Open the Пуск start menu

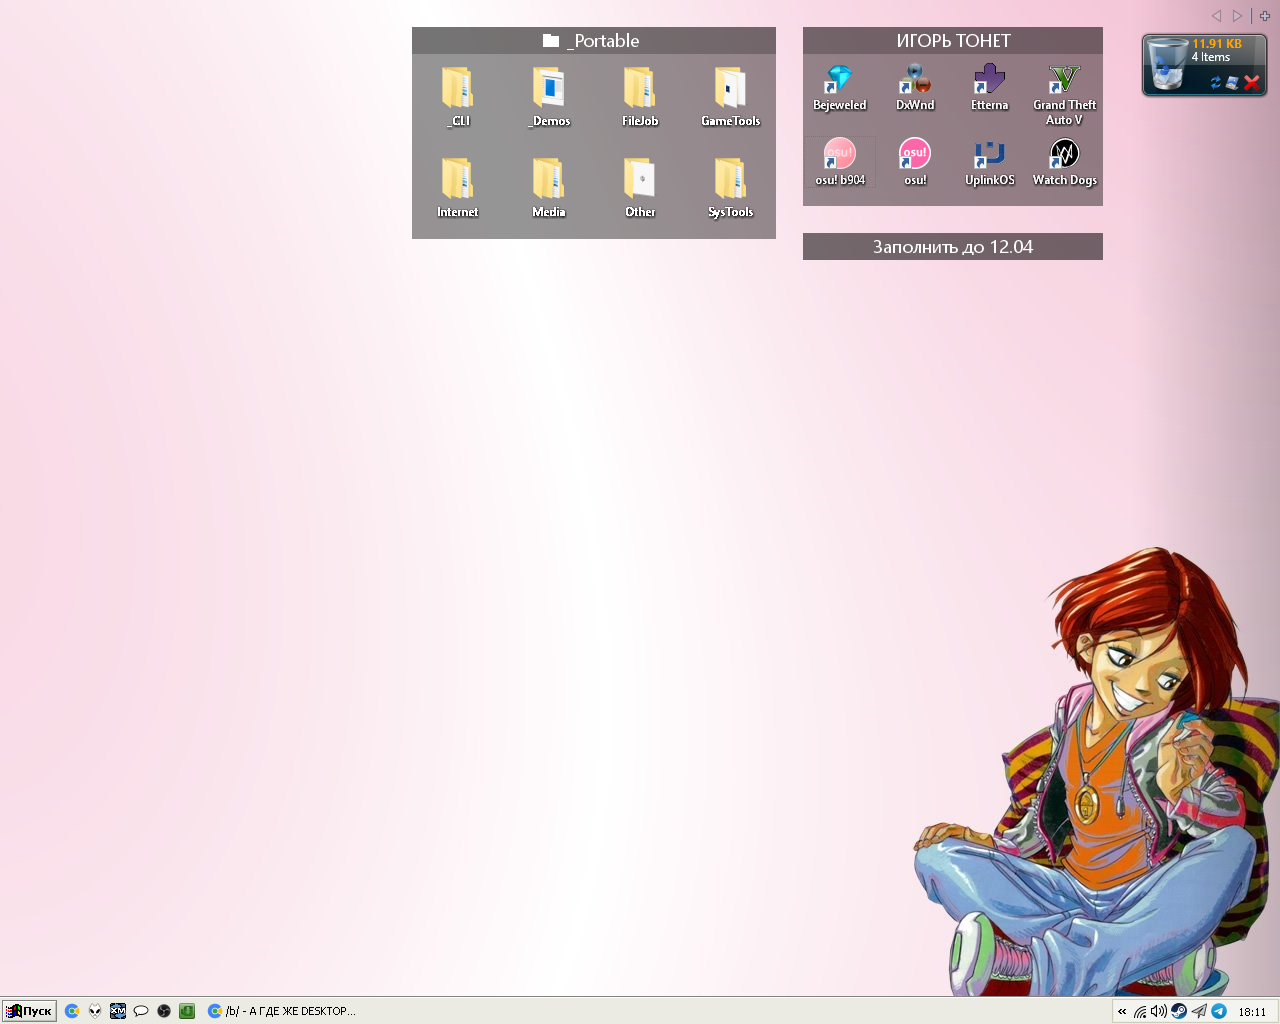(29, 1011)
